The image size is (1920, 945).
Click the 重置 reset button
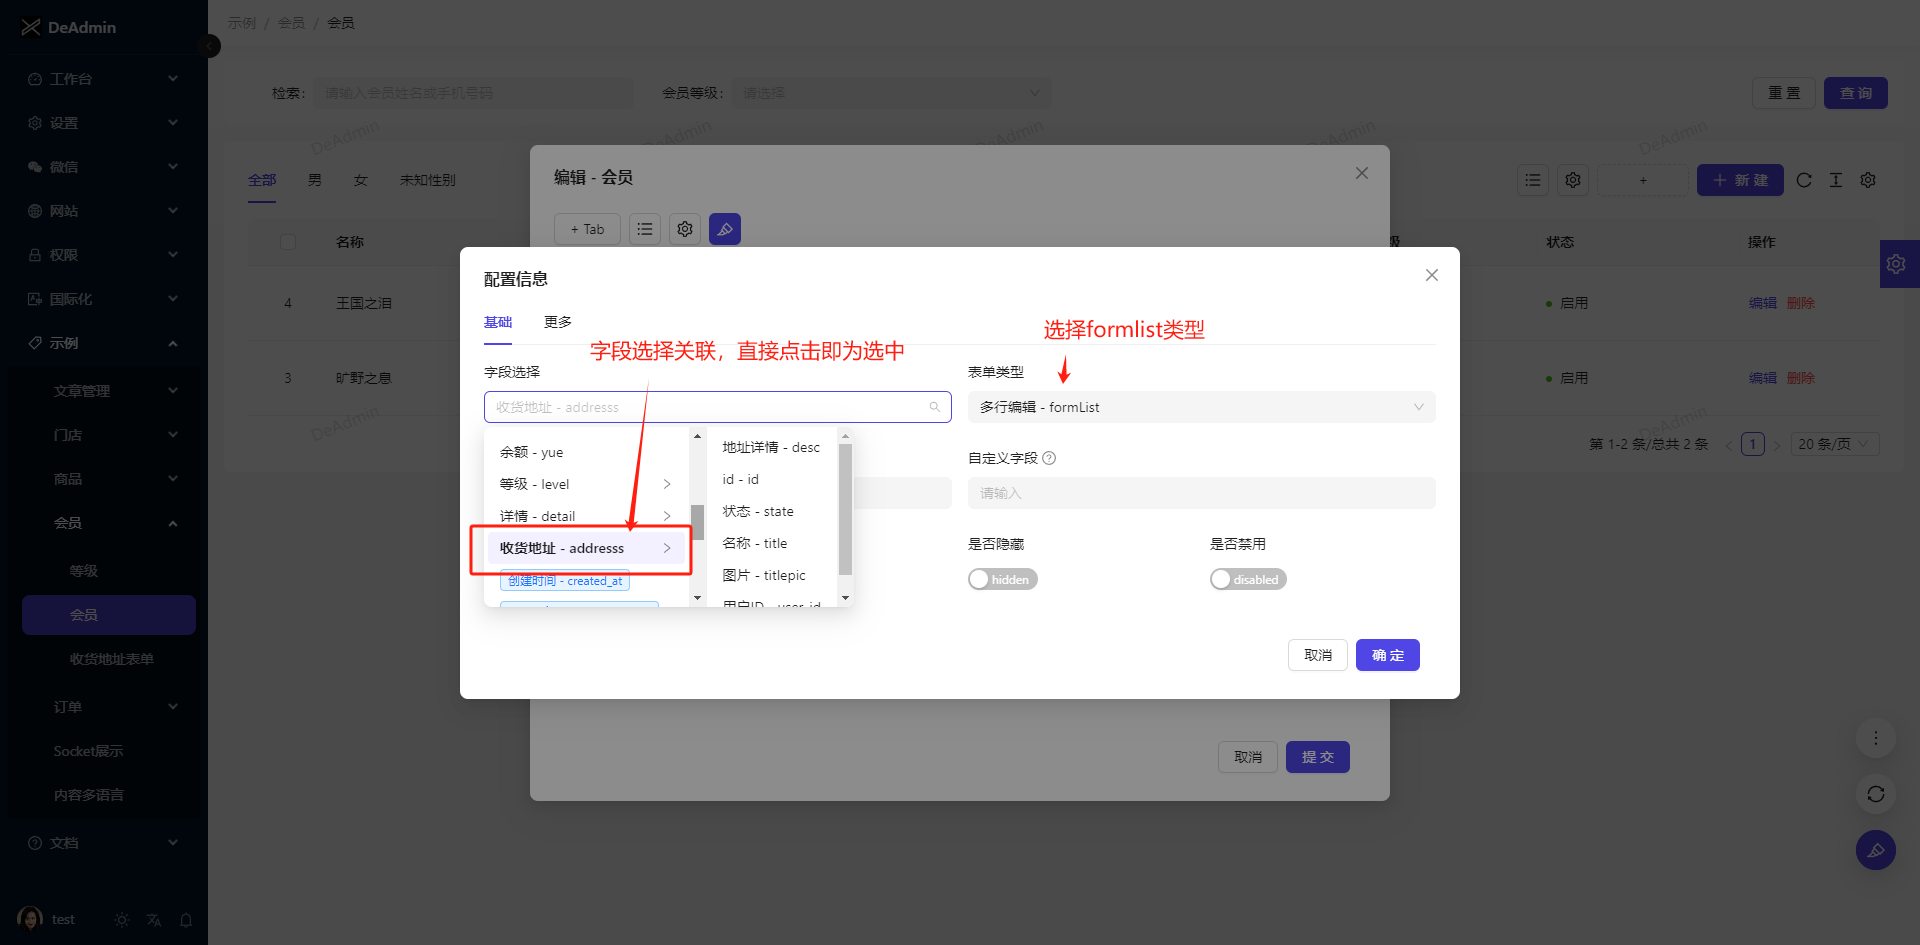[1784, 93]
